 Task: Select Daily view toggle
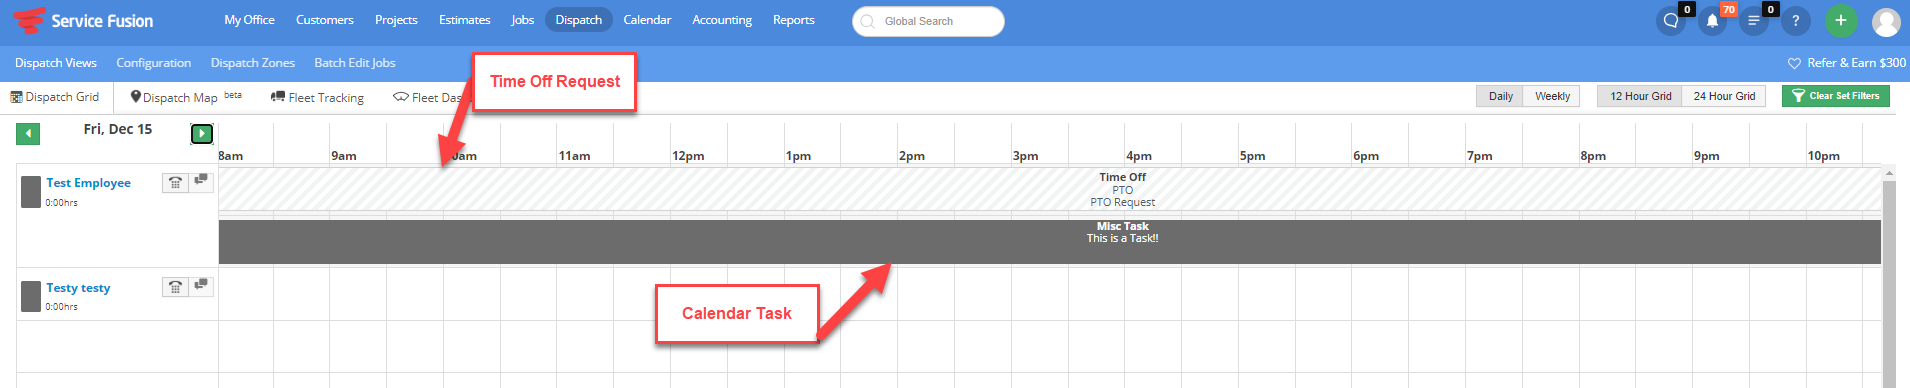click(1500, 96)
